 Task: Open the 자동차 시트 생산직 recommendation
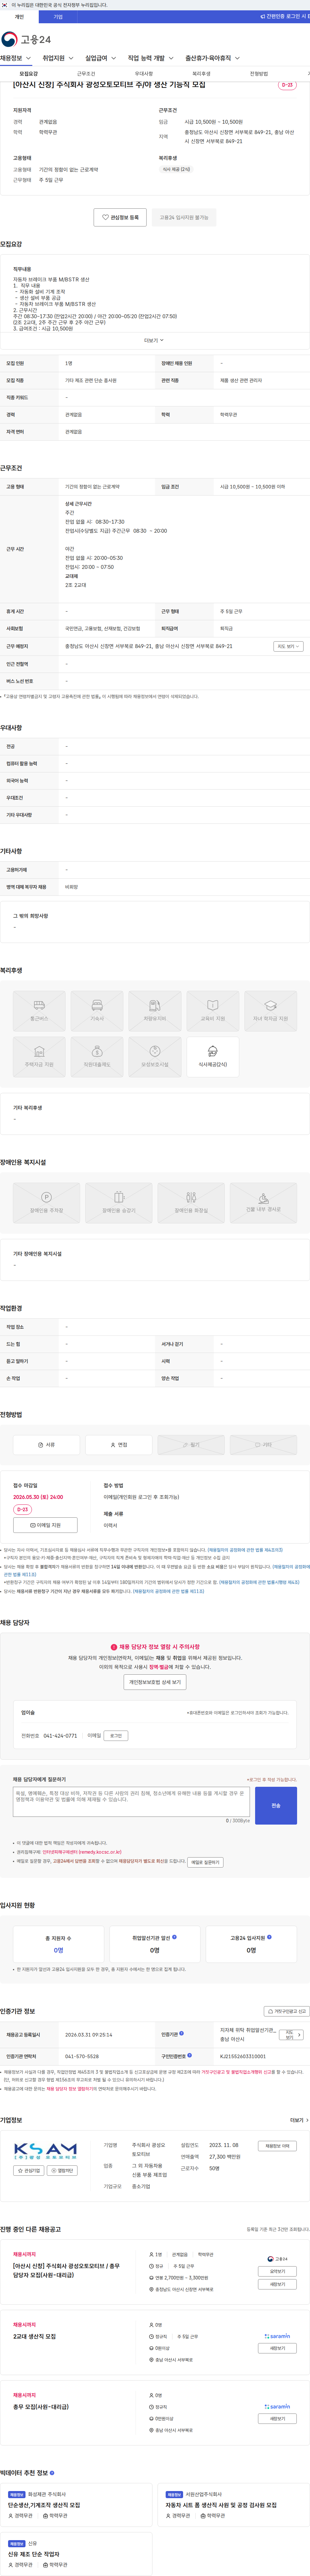(x=221, y=2505)
